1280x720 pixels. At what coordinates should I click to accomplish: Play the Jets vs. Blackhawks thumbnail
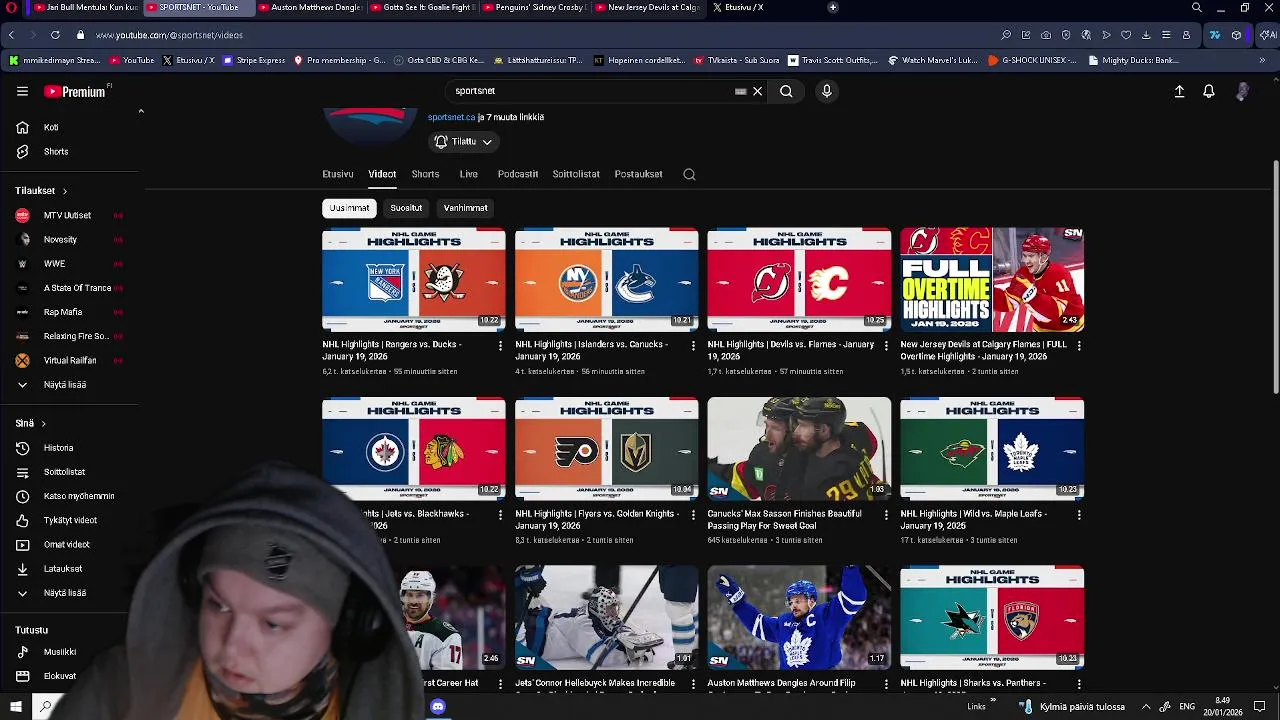tap(413, 449)
